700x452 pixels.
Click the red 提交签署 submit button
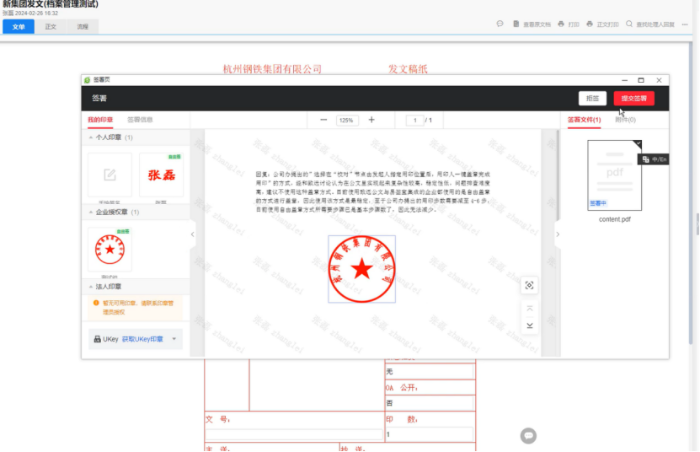(x=634, y=98)
